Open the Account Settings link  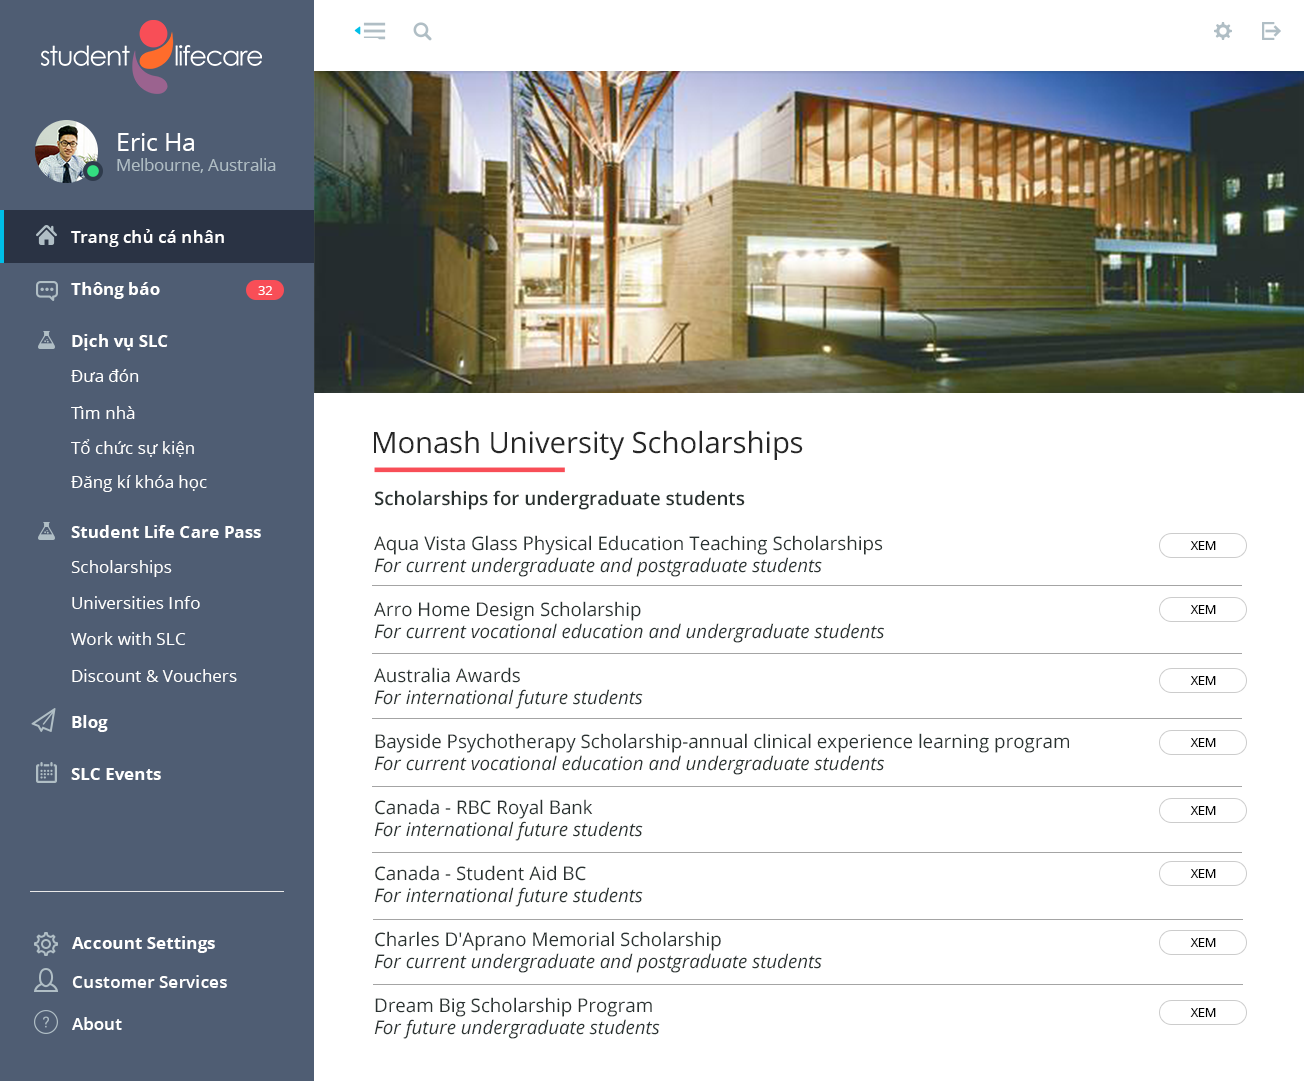pos(144,943)
